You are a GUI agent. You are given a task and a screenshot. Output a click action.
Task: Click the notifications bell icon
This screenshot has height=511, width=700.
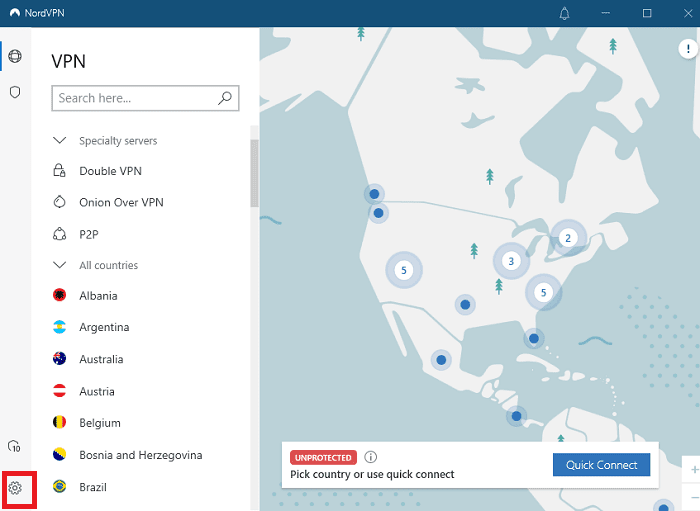tap(564, 13)
